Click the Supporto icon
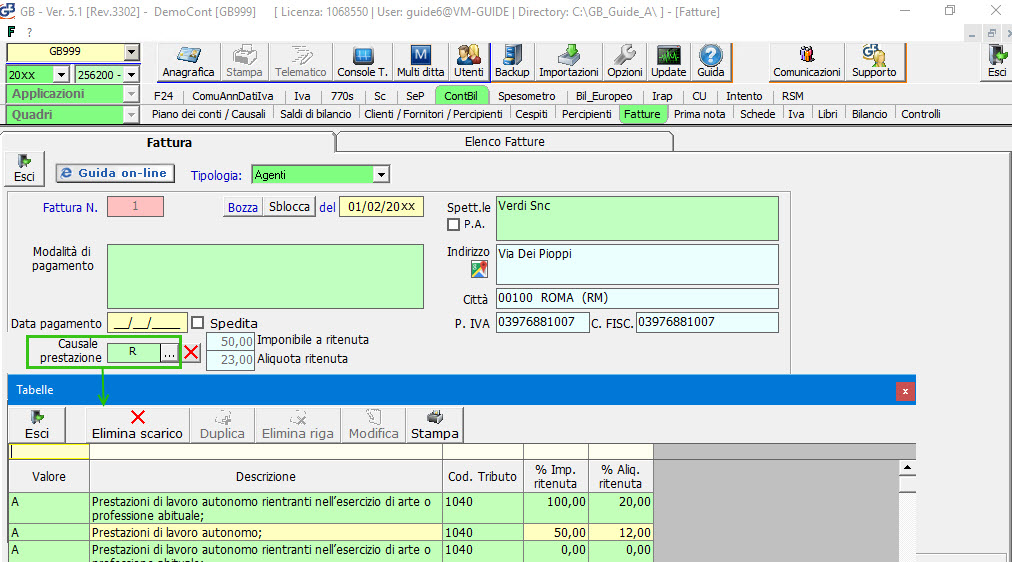The height and width of the screenshot is (562, 1012). click(873, 62)
